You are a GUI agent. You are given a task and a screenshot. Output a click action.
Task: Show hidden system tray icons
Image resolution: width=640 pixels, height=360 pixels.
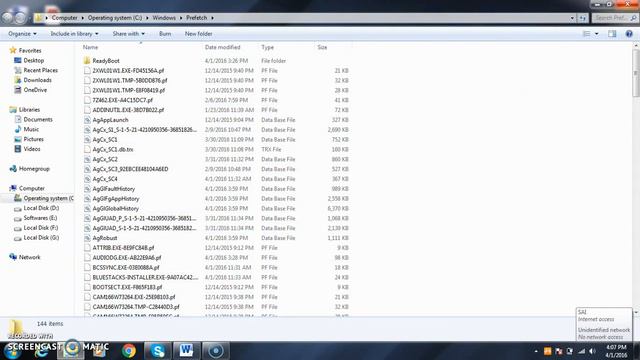(x=536, y=351)
